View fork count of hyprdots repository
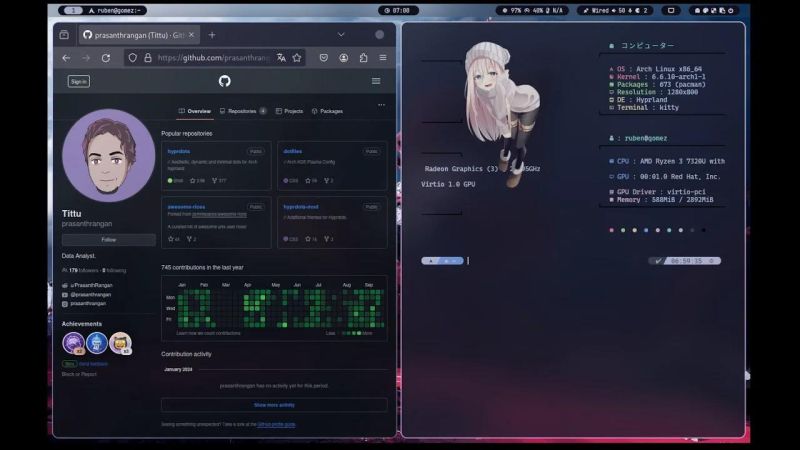Image resolution: width=800 pixels, height=450 pixels. click(219, 181)
